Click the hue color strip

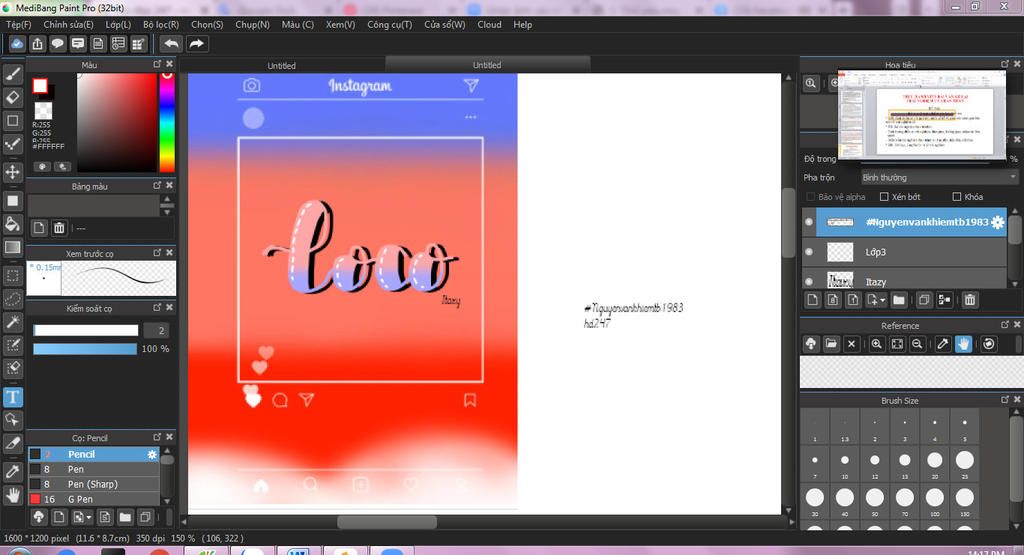(167, 122)
